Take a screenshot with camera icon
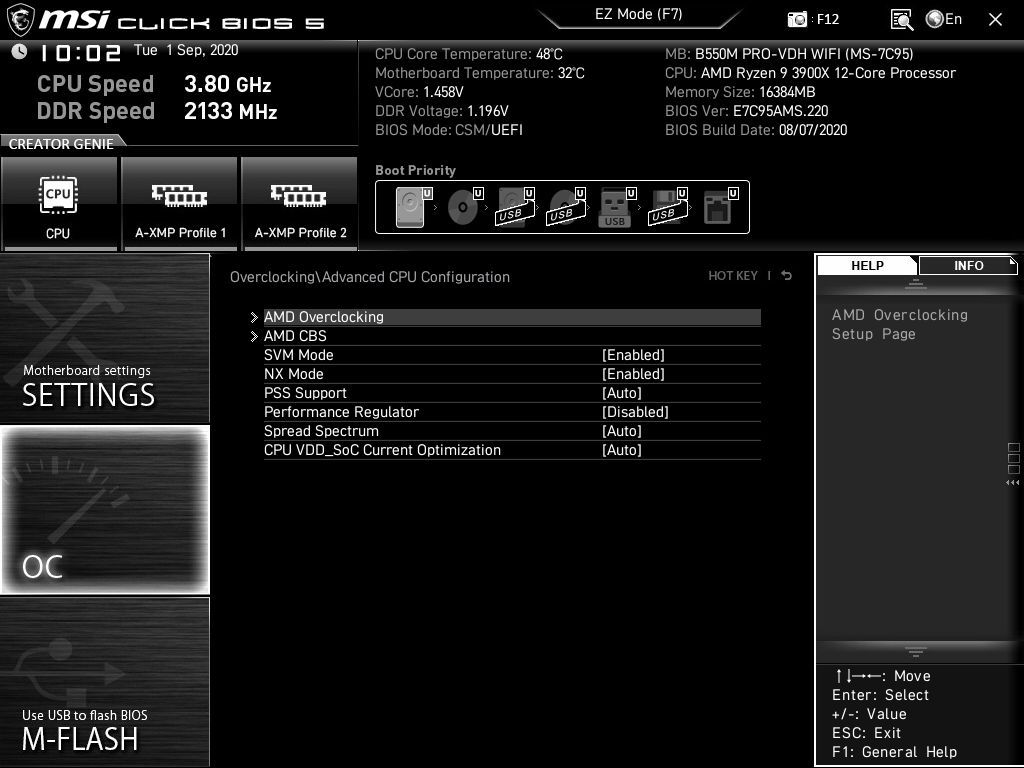The image size is (1024, 768). click(797, 20)
